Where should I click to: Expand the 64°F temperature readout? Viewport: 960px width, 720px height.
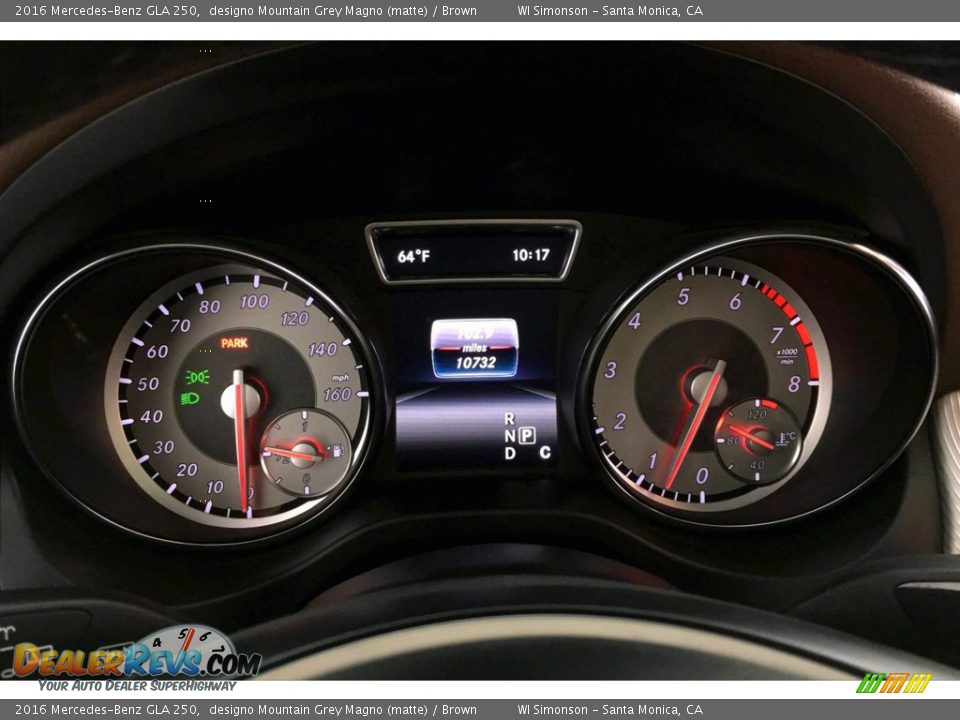(x=416, y=254)
